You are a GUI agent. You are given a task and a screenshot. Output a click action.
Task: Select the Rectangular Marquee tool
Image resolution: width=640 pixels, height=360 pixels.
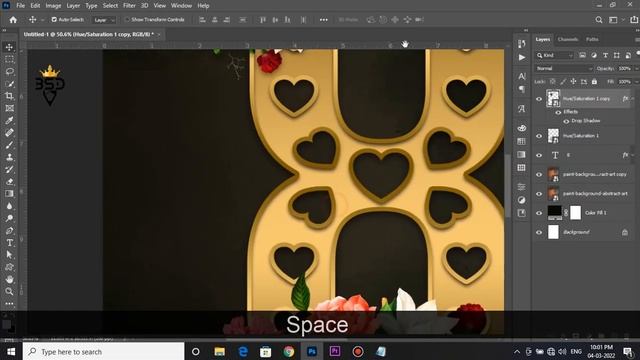[9, 60]
